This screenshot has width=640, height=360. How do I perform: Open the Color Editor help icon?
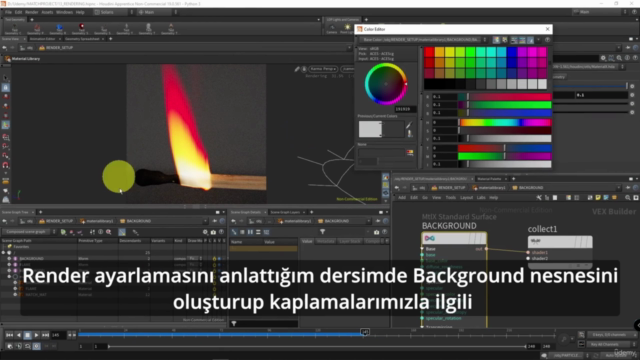547,40
